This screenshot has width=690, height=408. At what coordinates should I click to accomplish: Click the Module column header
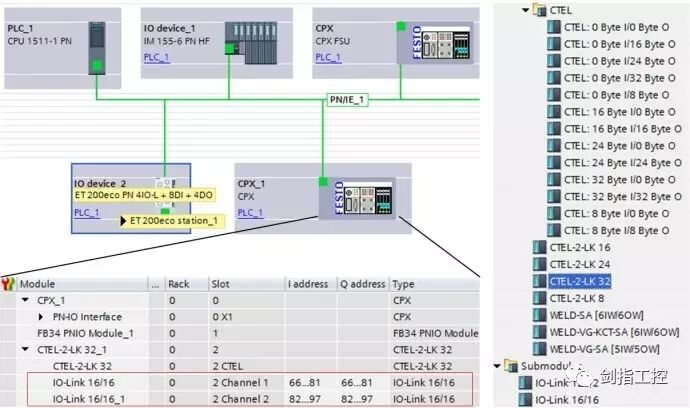coord(82,284)
